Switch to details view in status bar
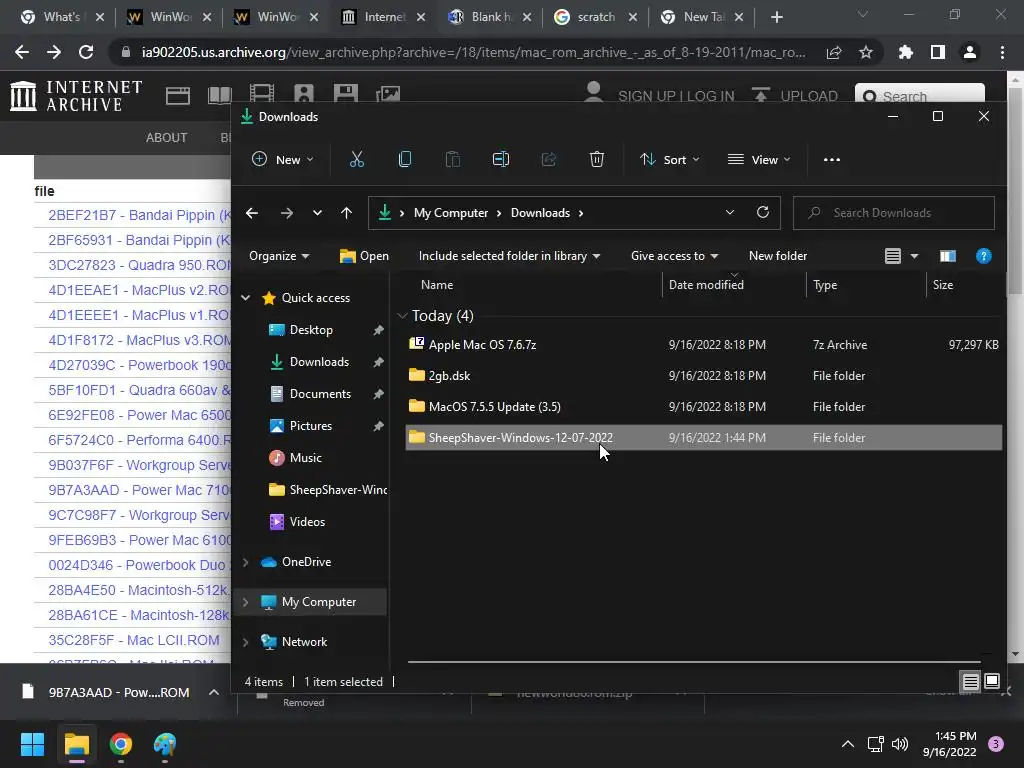 point(970,682)
